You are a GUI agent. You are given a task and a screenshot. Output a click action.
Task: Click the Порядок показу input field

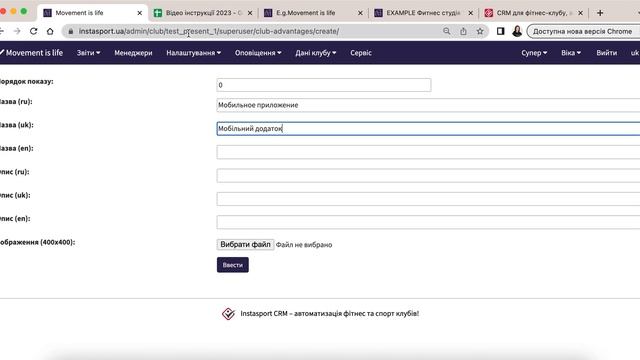[x=324, y=85]
